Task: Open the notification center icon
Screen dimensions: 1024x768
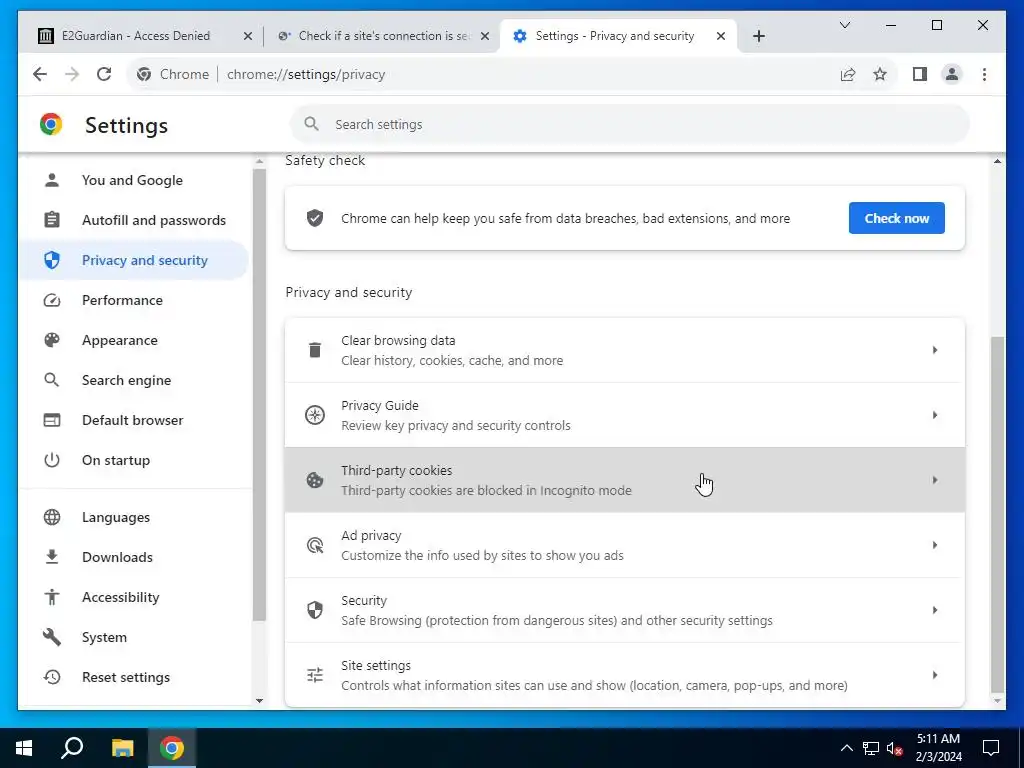Action: click(991, 748)
